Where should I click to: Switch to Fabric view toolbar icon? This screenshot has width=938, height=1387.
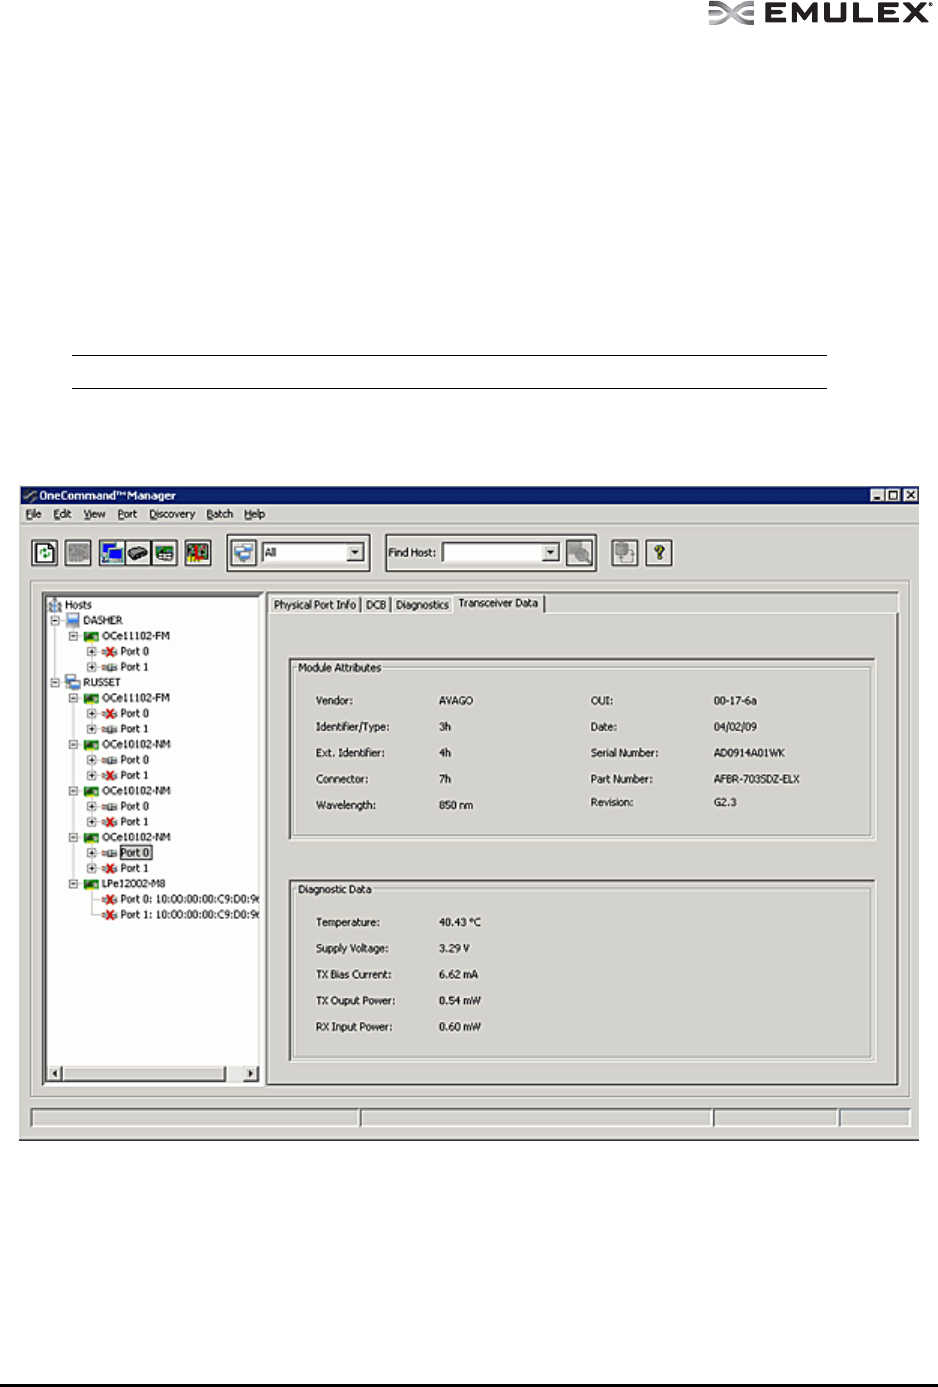point(138,552)
